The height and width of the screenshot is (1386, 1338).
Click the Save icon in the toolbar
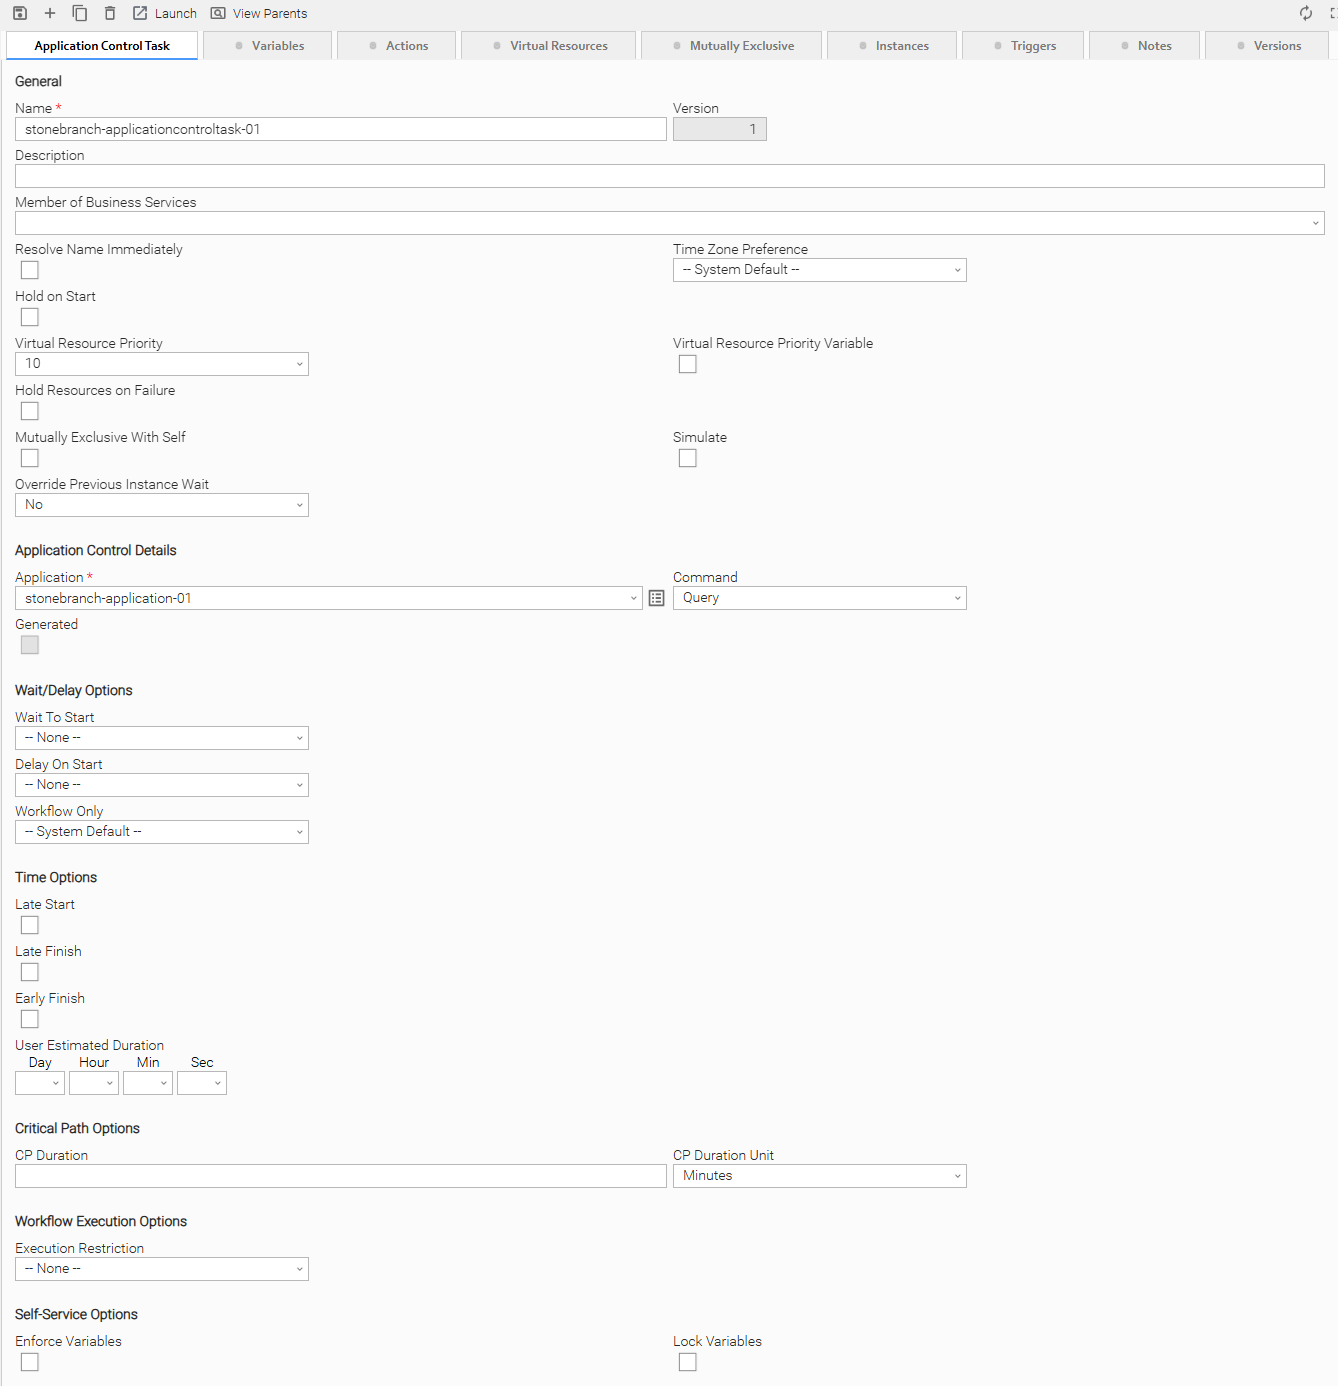coord(20,13)
